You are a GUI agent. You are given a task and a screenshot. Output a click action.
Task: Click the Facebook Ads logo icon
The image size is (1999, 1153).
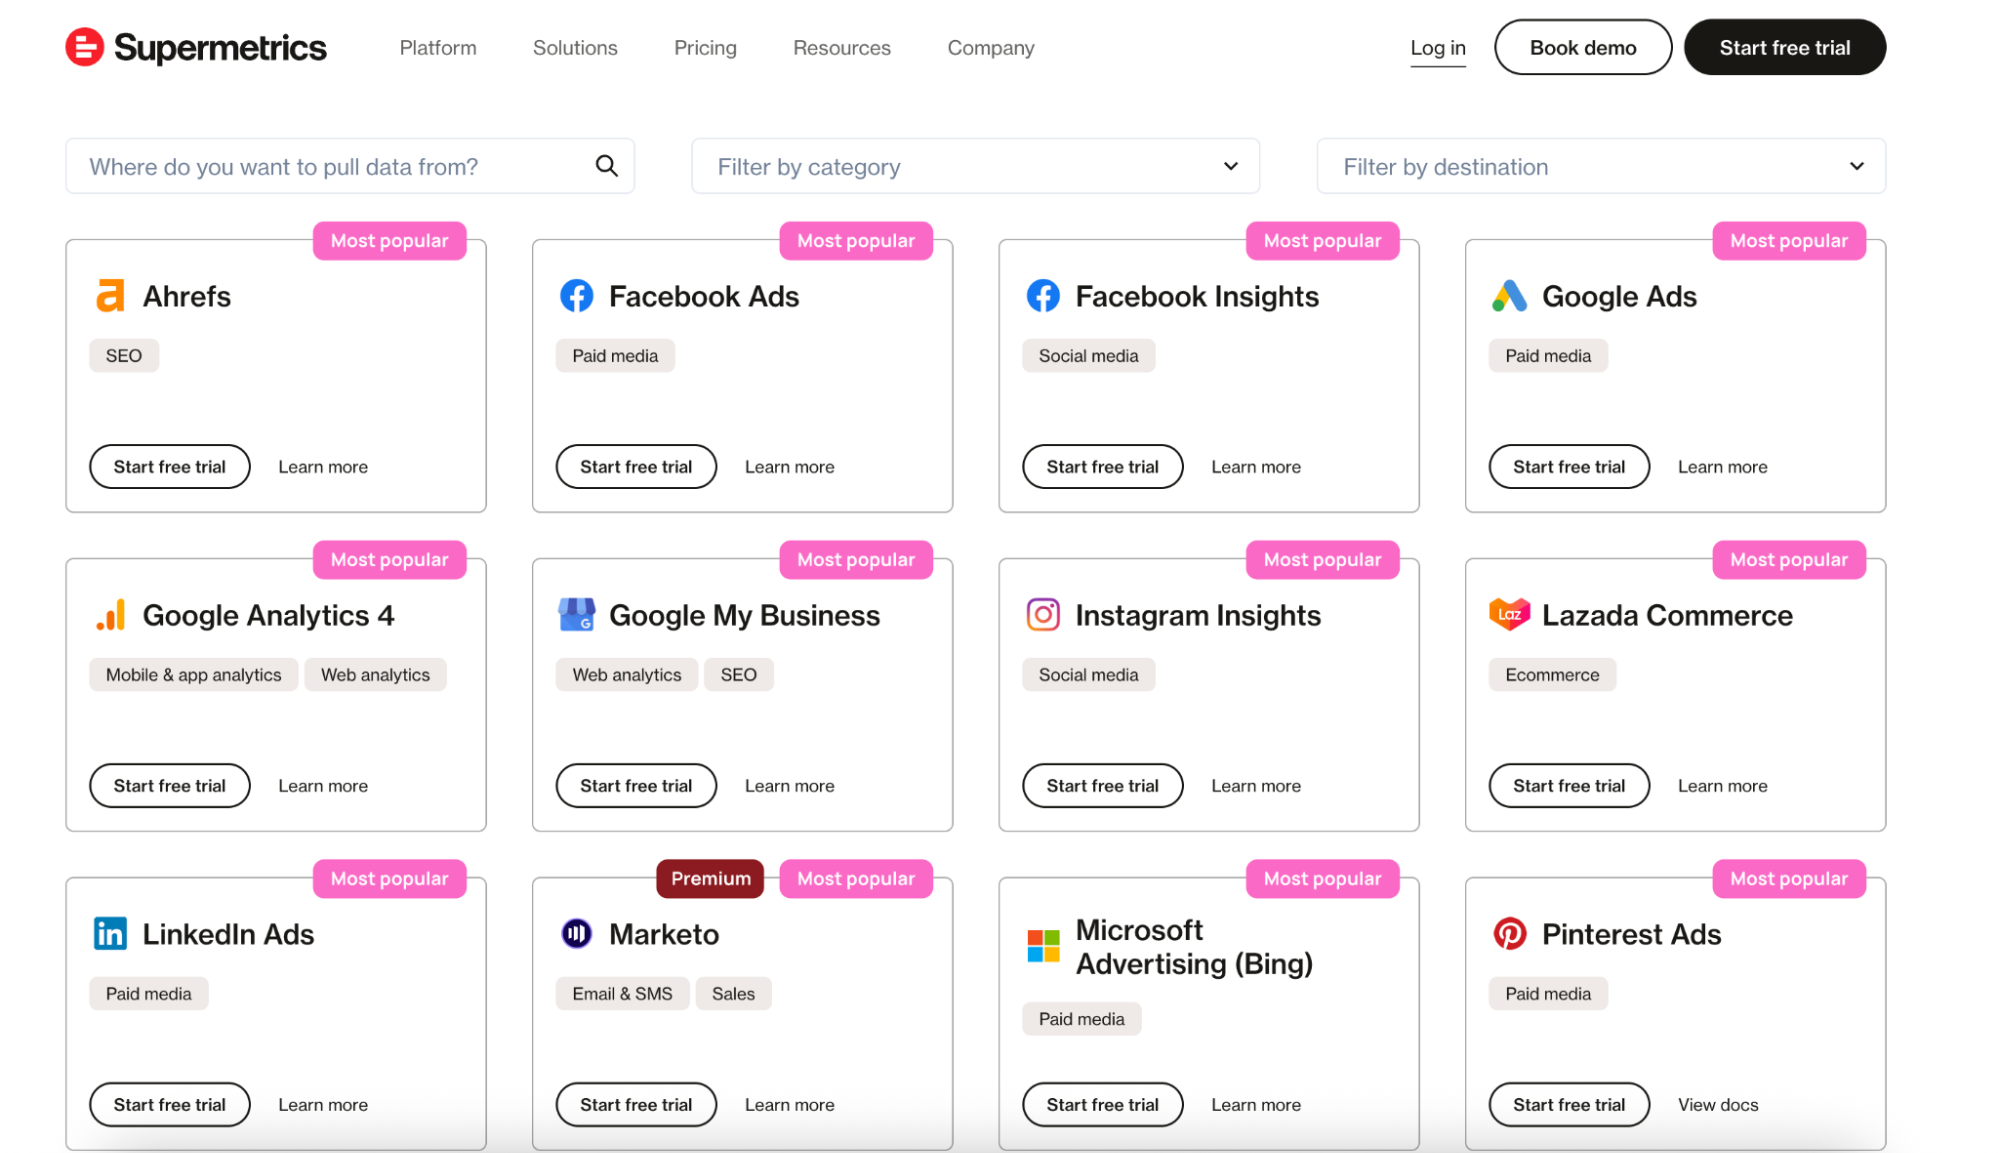point(576,295)
